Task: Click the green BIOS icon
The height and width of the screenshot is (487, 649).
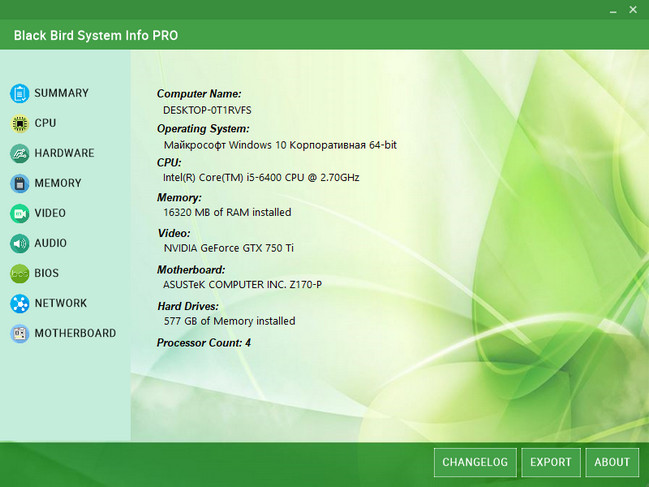Action: 19,273
